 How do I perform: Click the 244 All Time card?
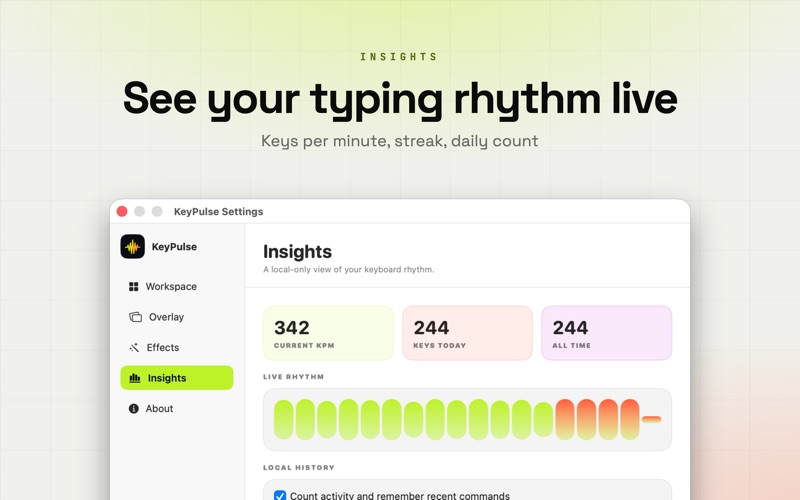pos(607,333)
